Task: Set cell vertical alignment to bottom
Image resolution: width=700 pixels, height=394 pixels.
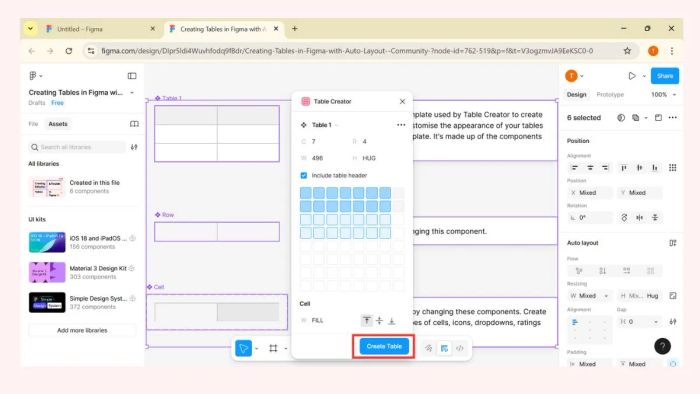Action: point(392,320)
